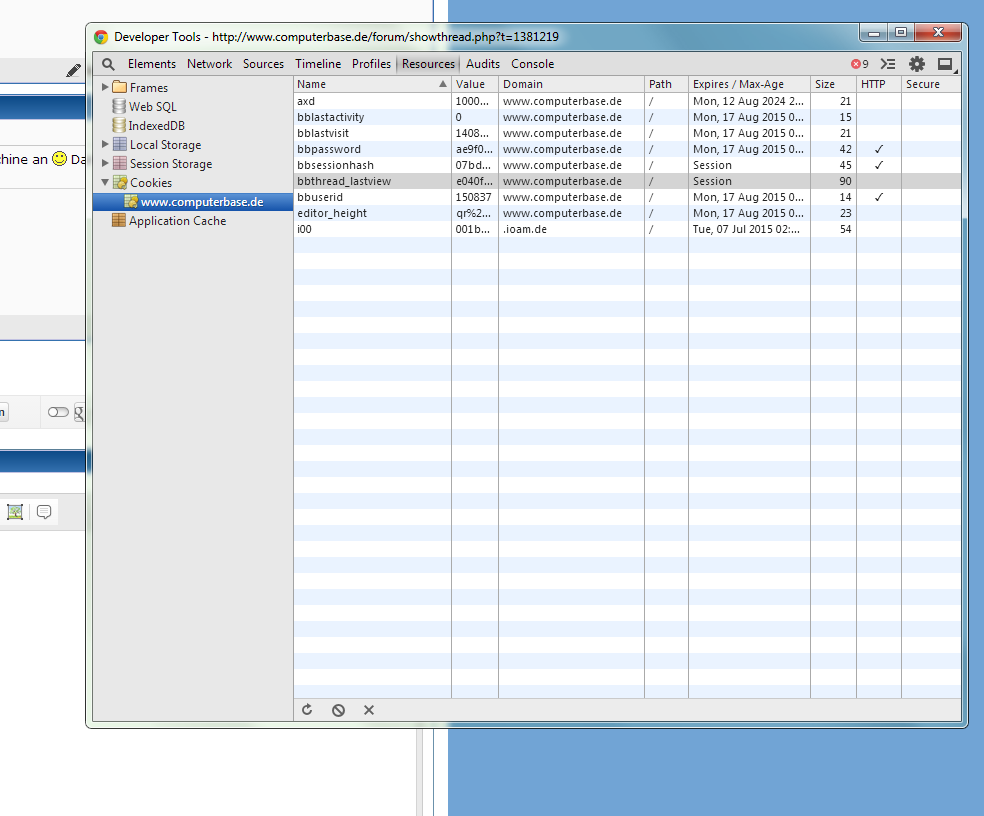Open the Audits tab

[x=483, y=64]
